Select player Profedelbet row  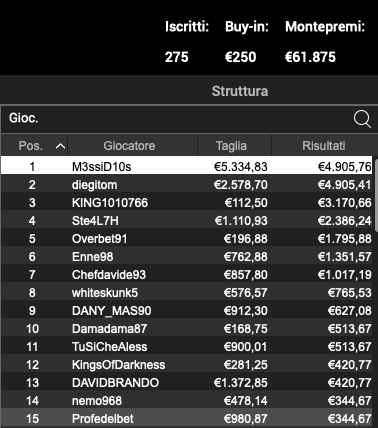186,418
